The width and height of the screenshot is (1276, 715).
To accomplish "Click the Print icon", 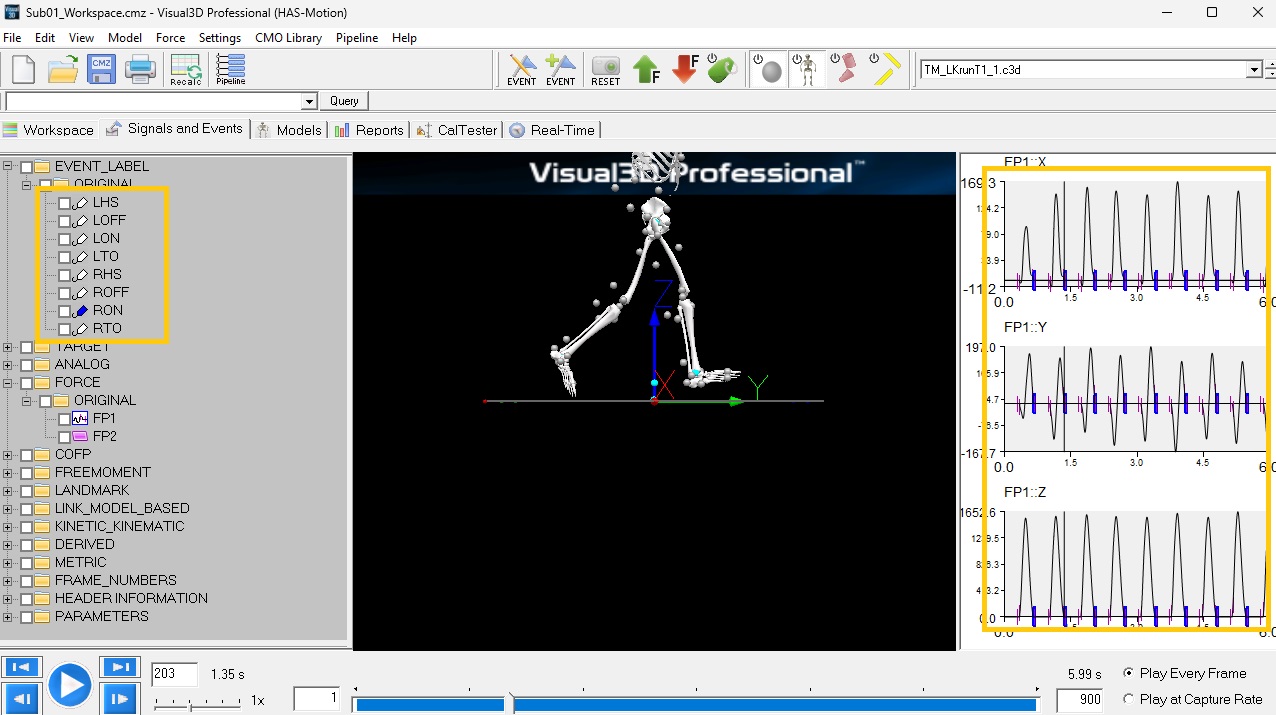I will point(139,70).
